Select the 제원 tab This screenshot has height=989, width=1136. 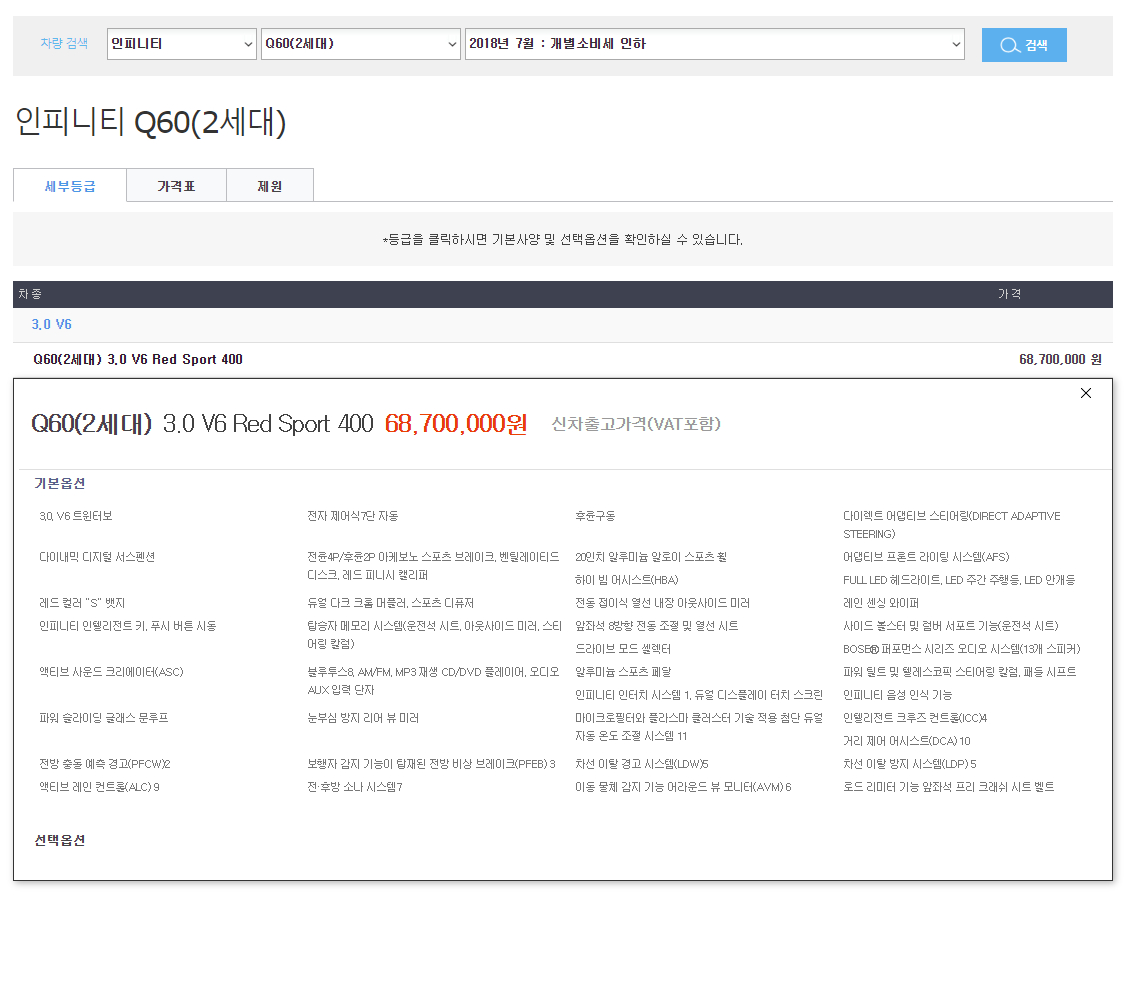270,186
